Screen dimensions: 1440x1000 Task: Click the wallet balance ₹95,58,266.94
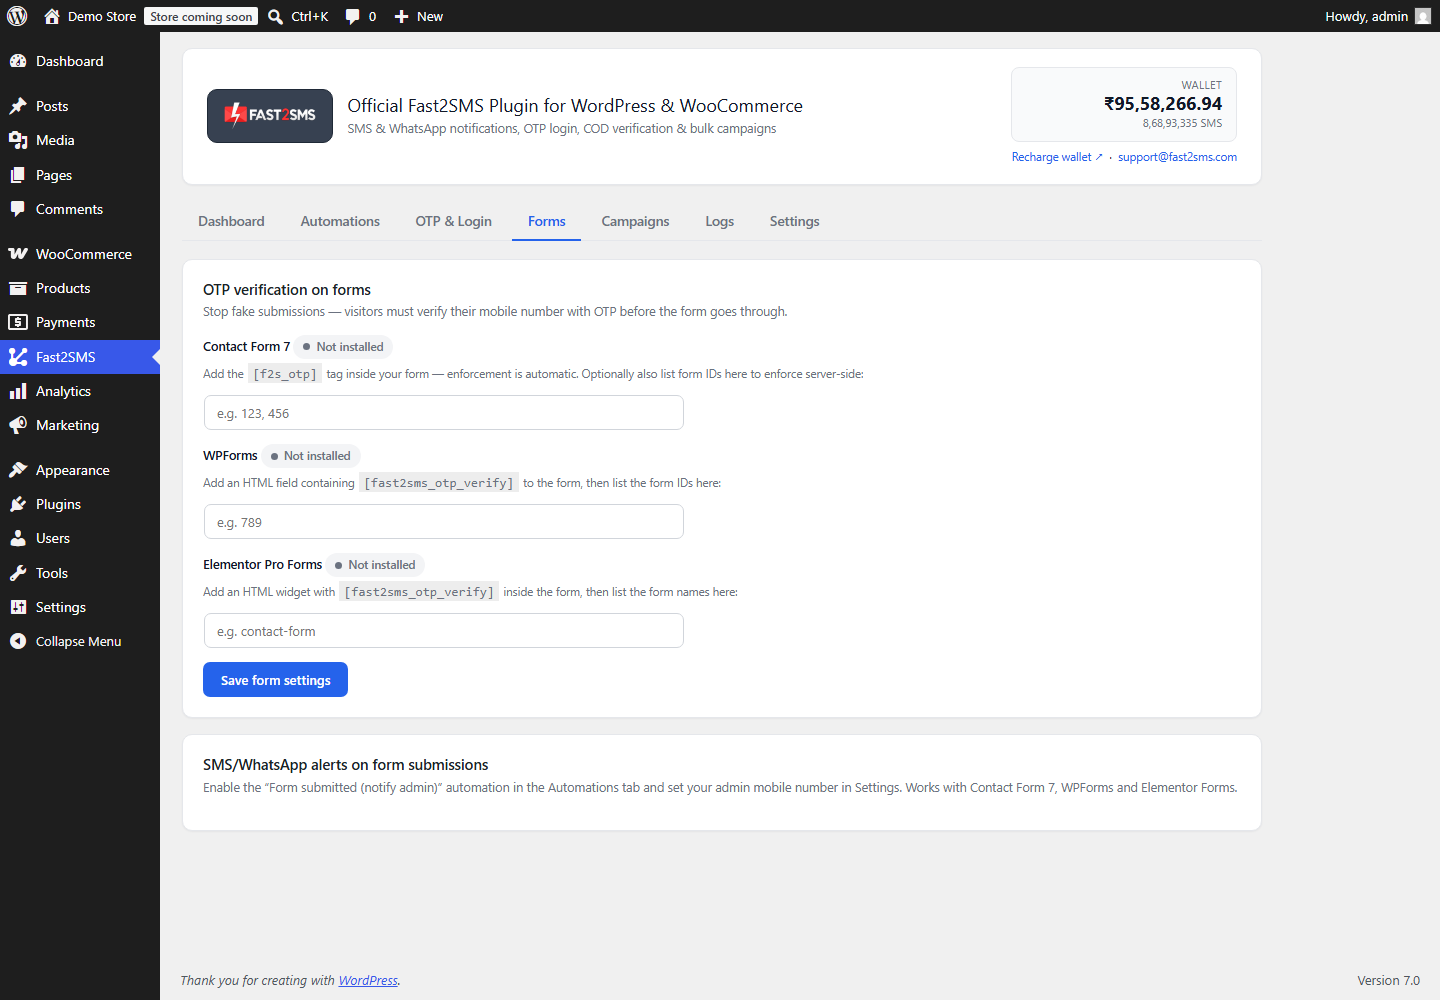coord(1163,104)
